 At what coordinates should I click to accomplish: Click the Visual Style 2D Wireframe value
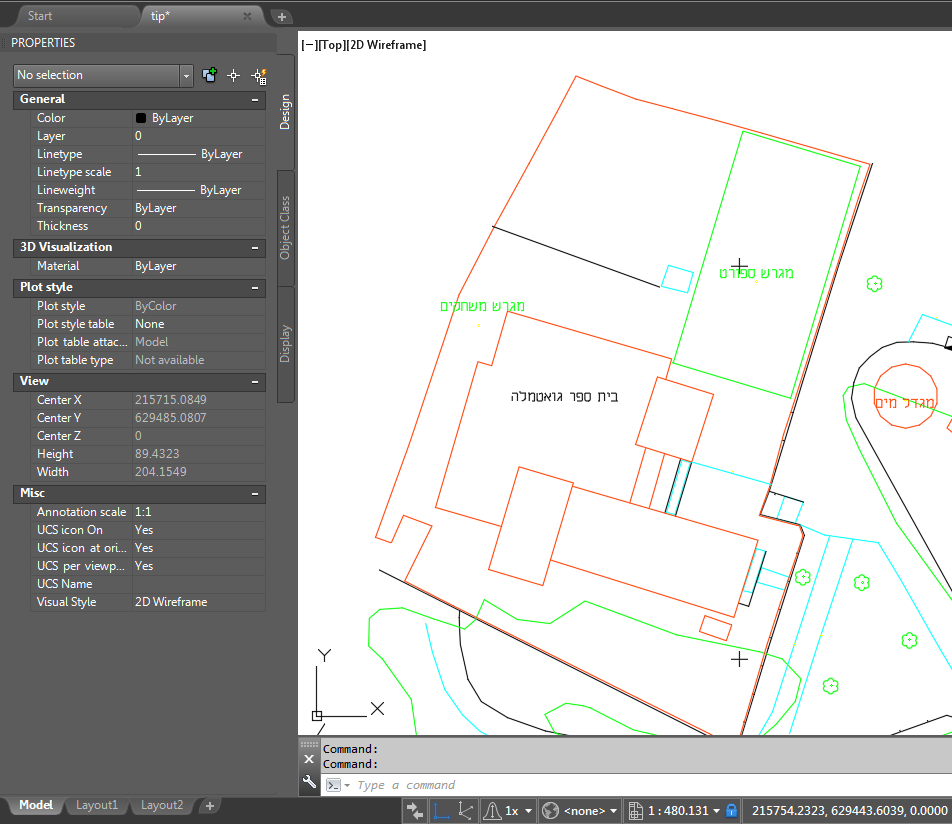(199, 602)
